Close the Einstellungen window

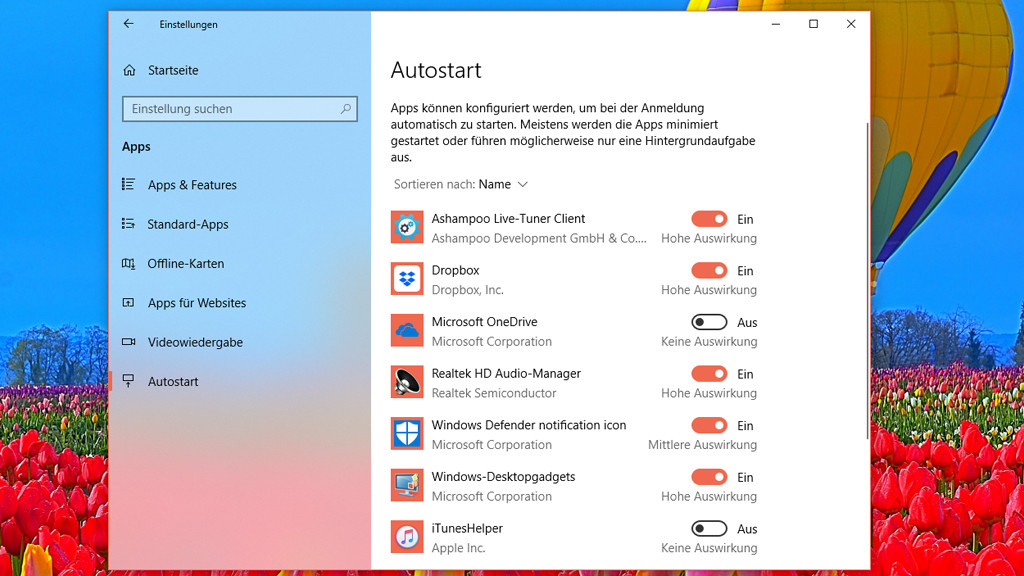click(x=851, y=24)
